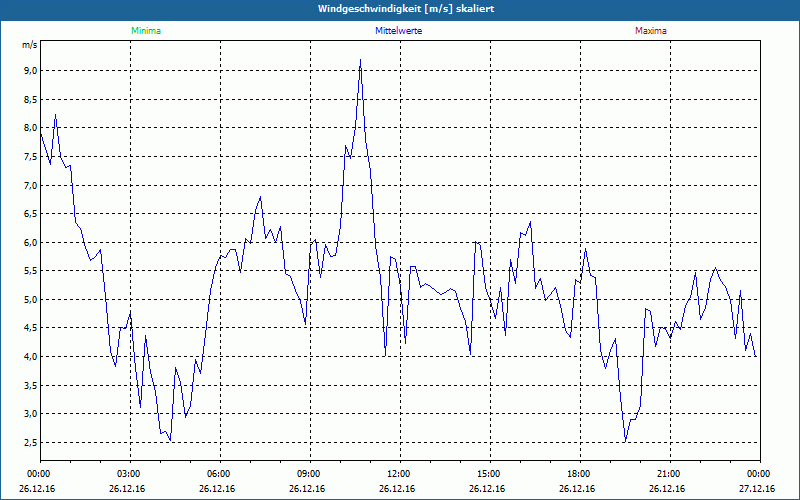This screenshot has height=500, width=800.
Task: Click the y-axis value '5,0'
Action: click(x=31, y=299)
